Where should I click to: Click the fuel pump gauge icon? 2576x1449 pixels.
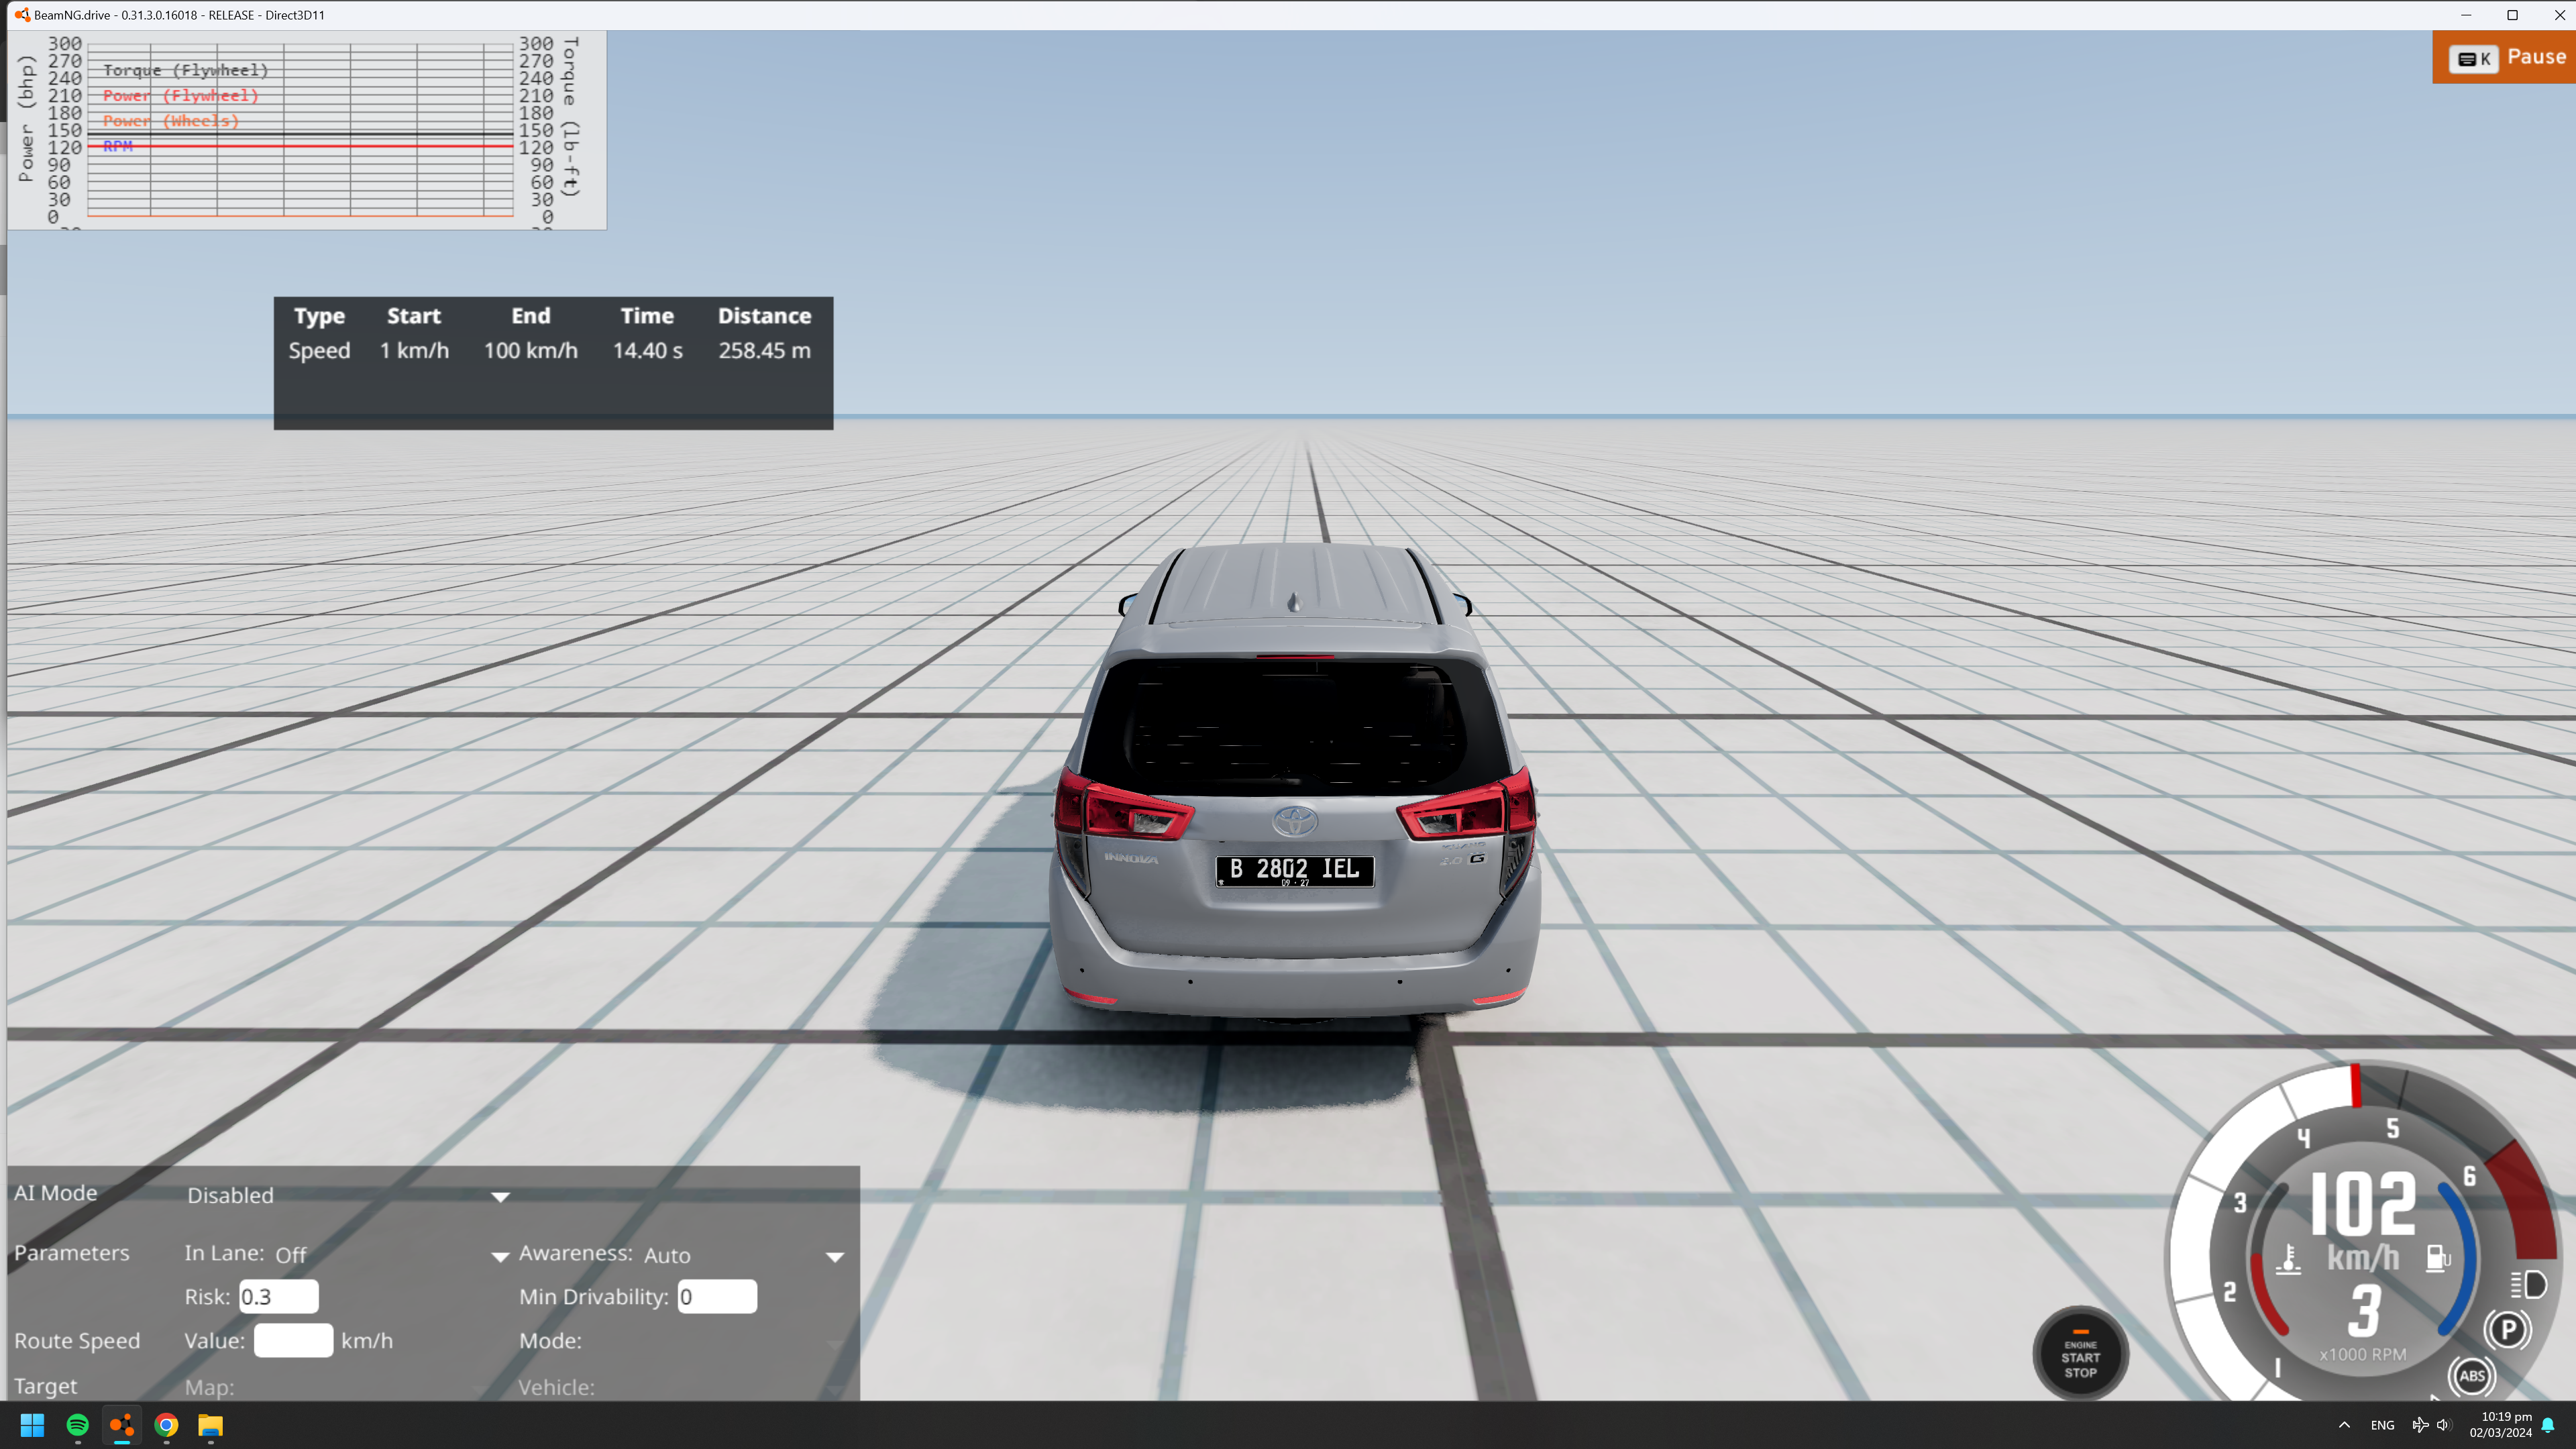(2438, 1258)
